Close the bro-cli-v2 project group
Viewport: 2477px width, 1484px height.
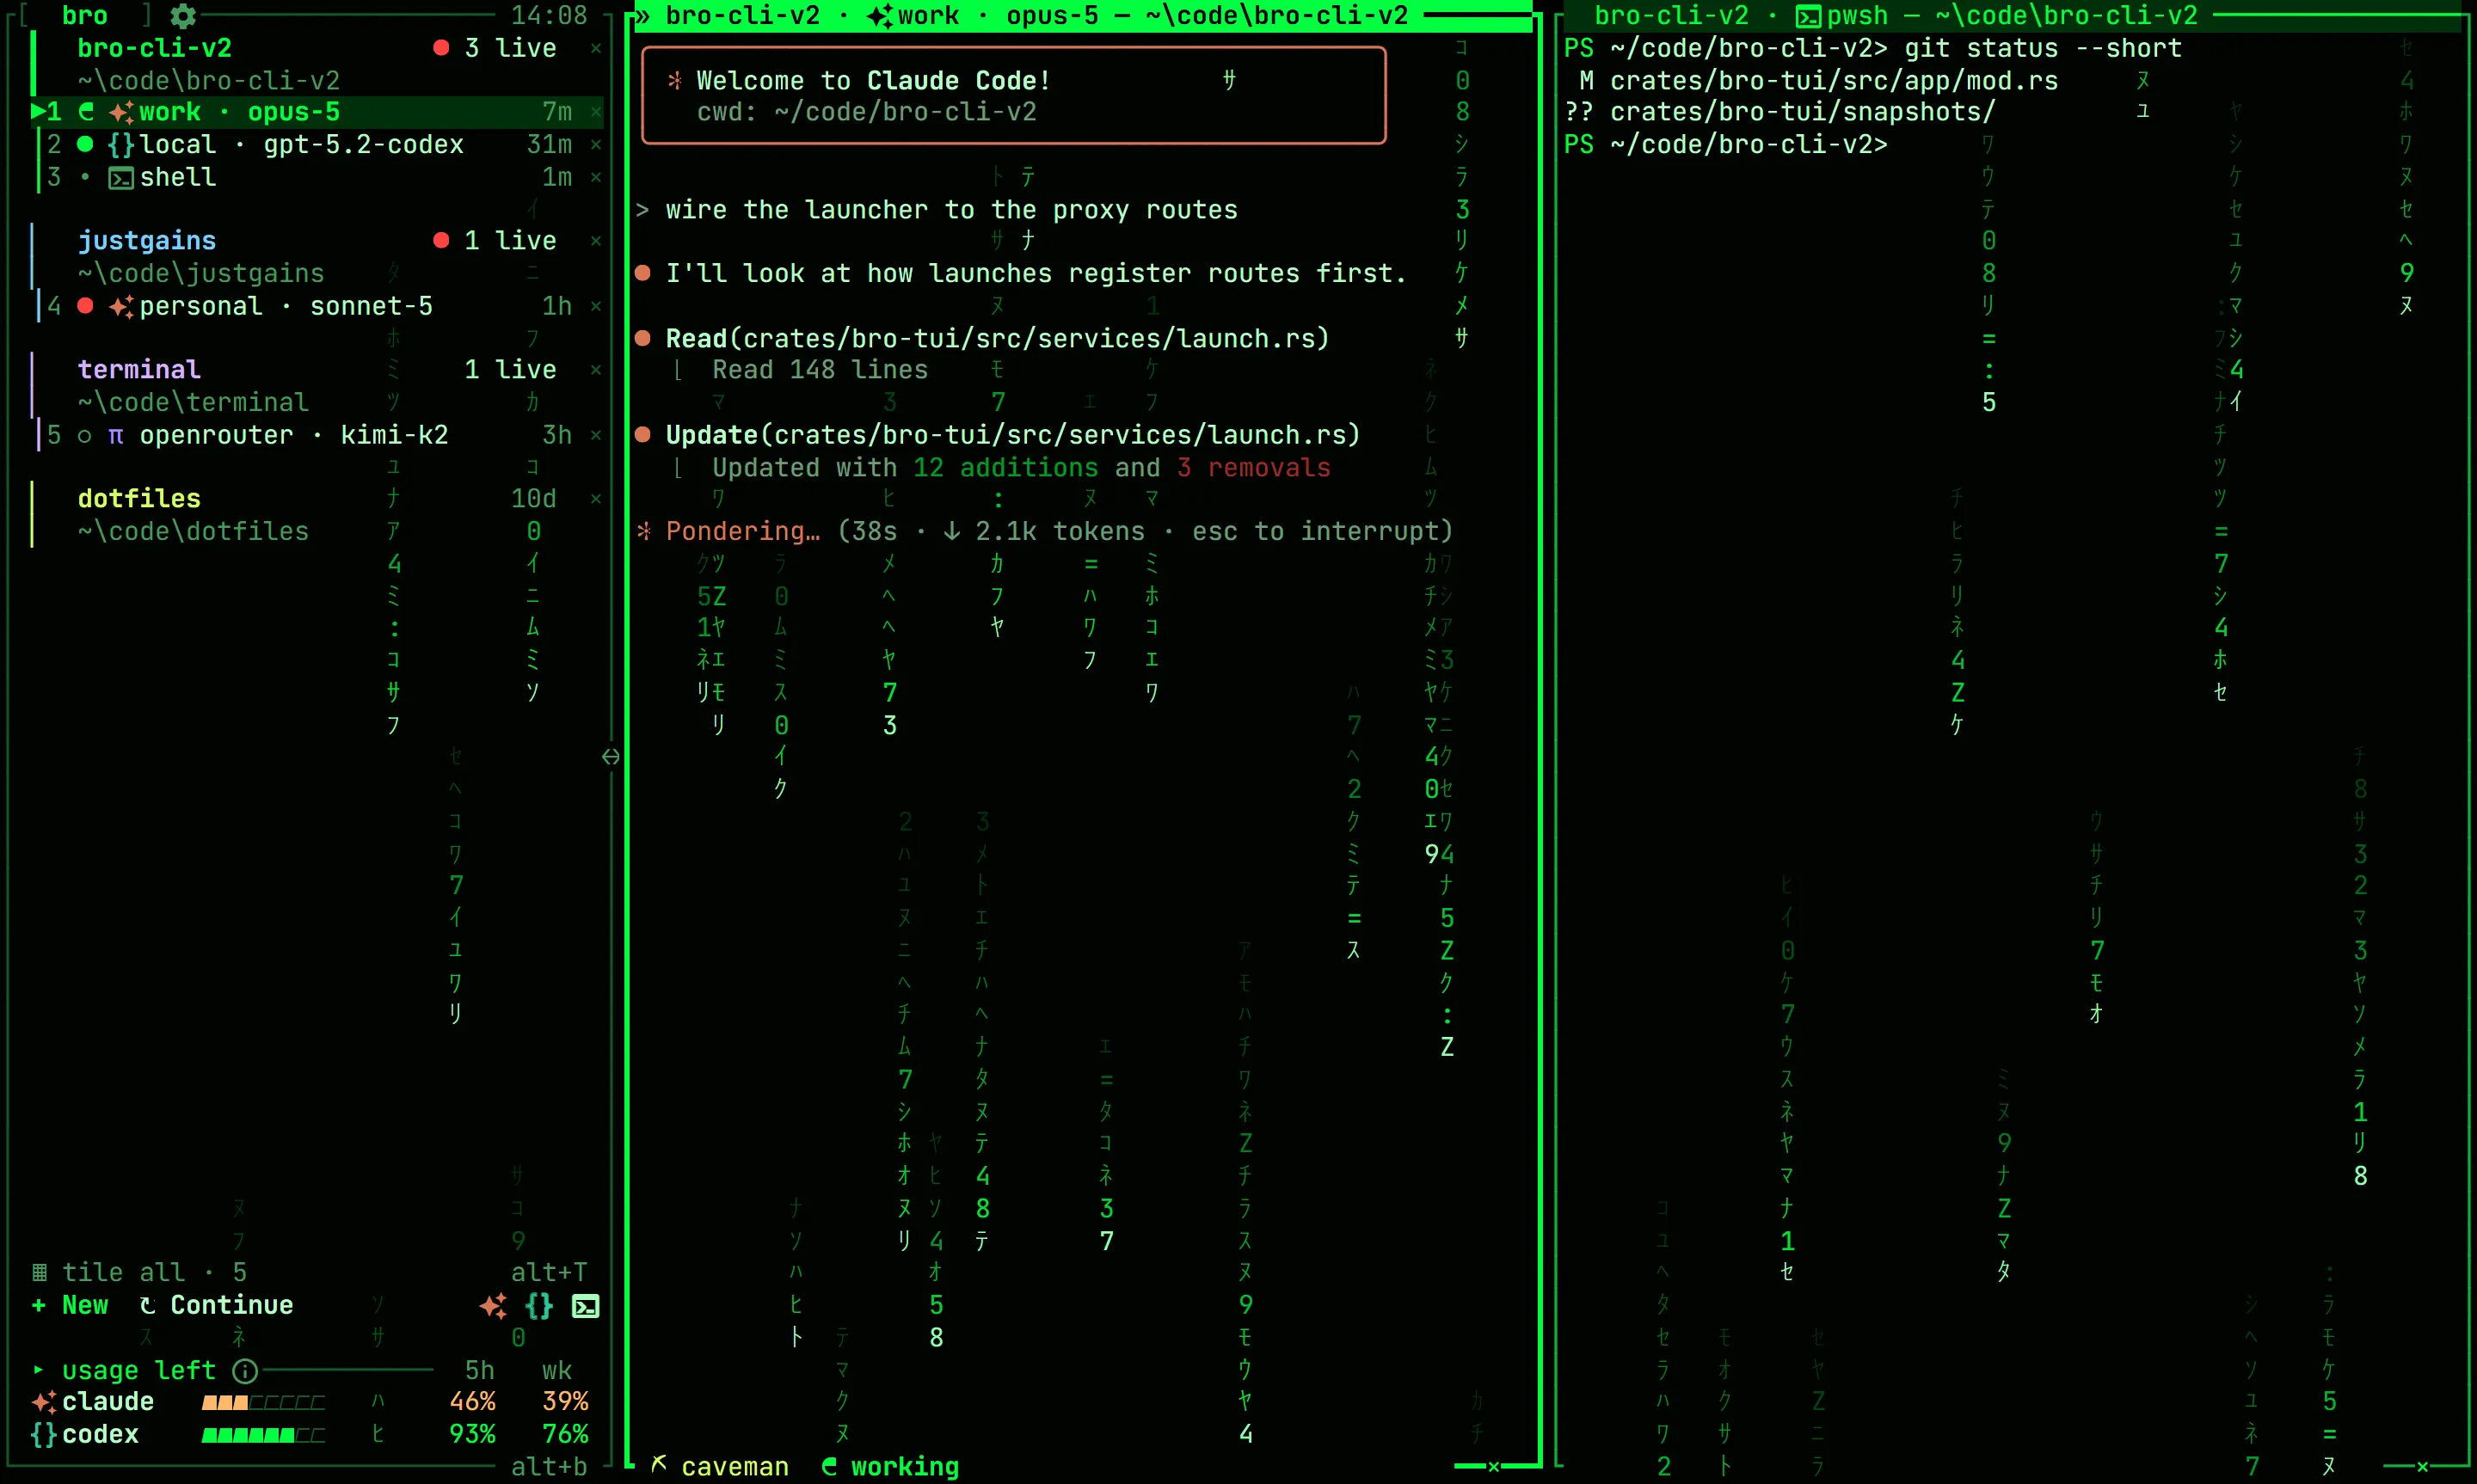click(x=596, y=48)
